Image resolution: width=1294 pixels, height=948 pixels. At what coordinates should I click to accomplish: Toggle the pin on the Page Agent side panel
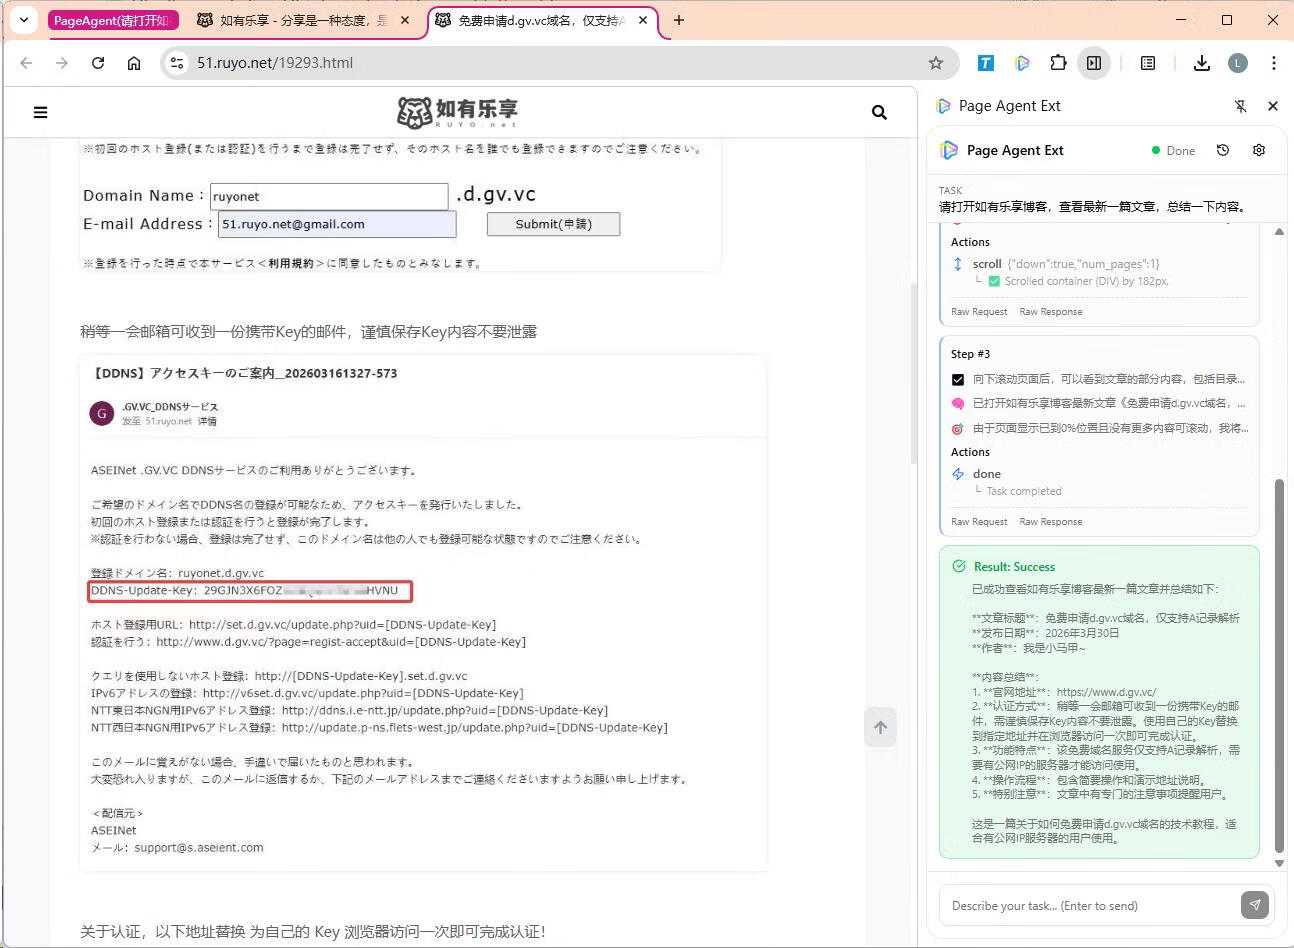tap(1240, 106)
